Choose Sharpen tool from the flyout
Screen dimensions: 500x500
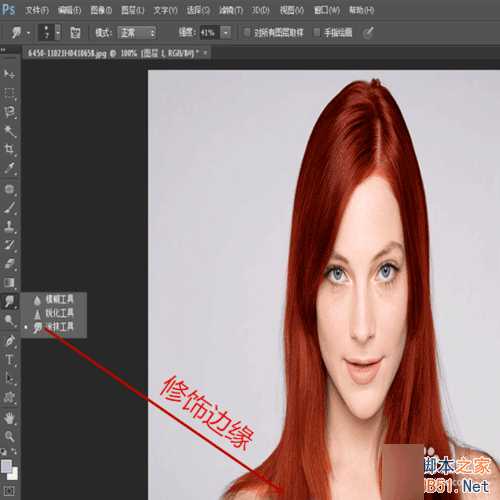pyautogui.click(x=53, y=313)
